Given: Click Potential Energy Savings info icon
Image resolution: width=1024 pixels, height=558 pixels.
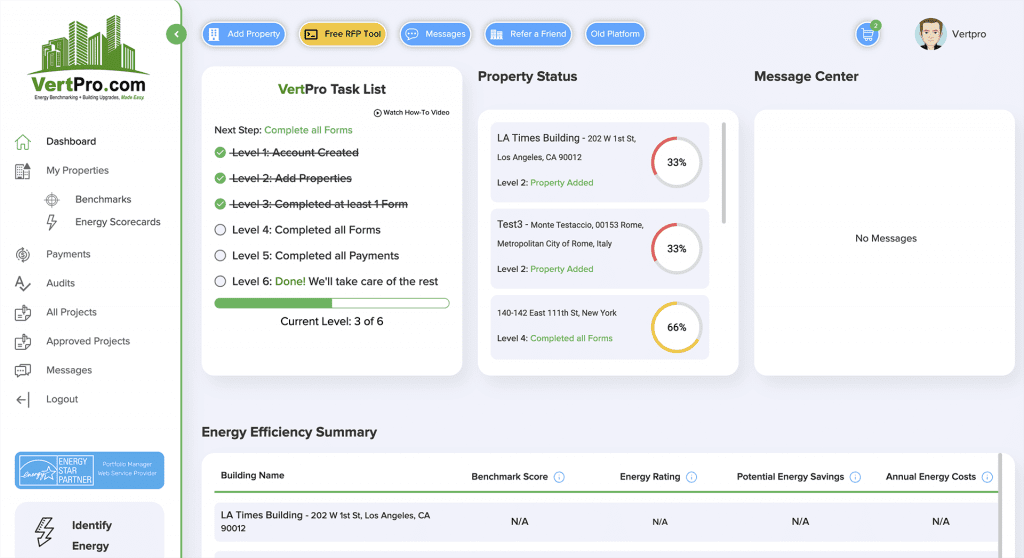Looking at the screenshot, I should (855, 477).
